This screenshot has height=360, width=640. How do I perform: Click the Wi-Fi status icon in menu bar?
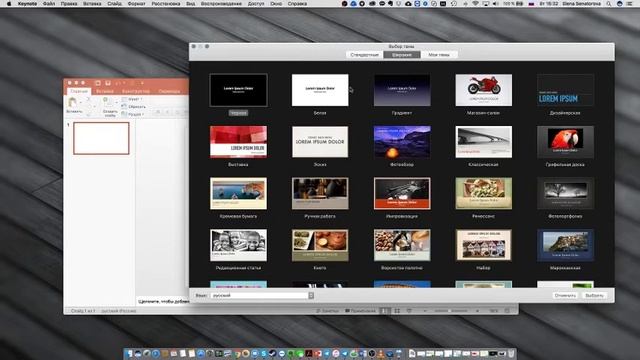[x=476, y=3]
